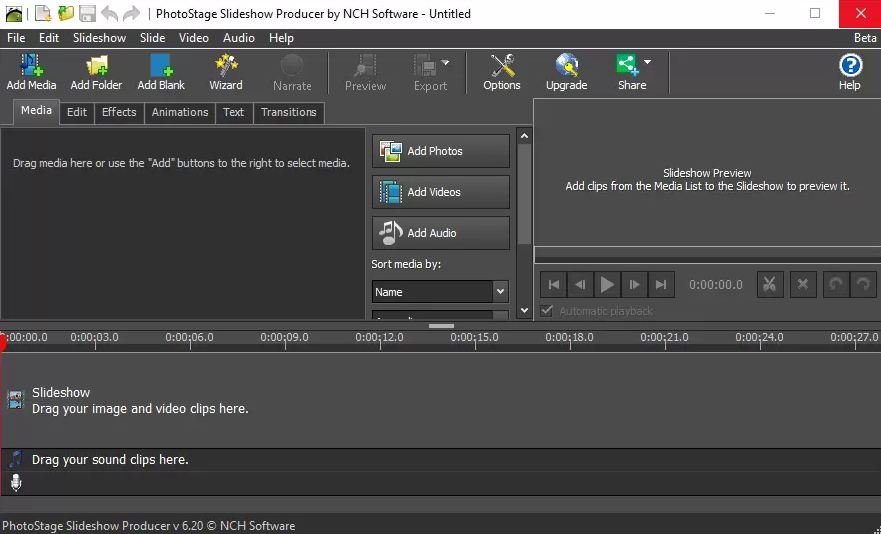Click the timeline ruler at 0:00:12.0

[380, 339]
